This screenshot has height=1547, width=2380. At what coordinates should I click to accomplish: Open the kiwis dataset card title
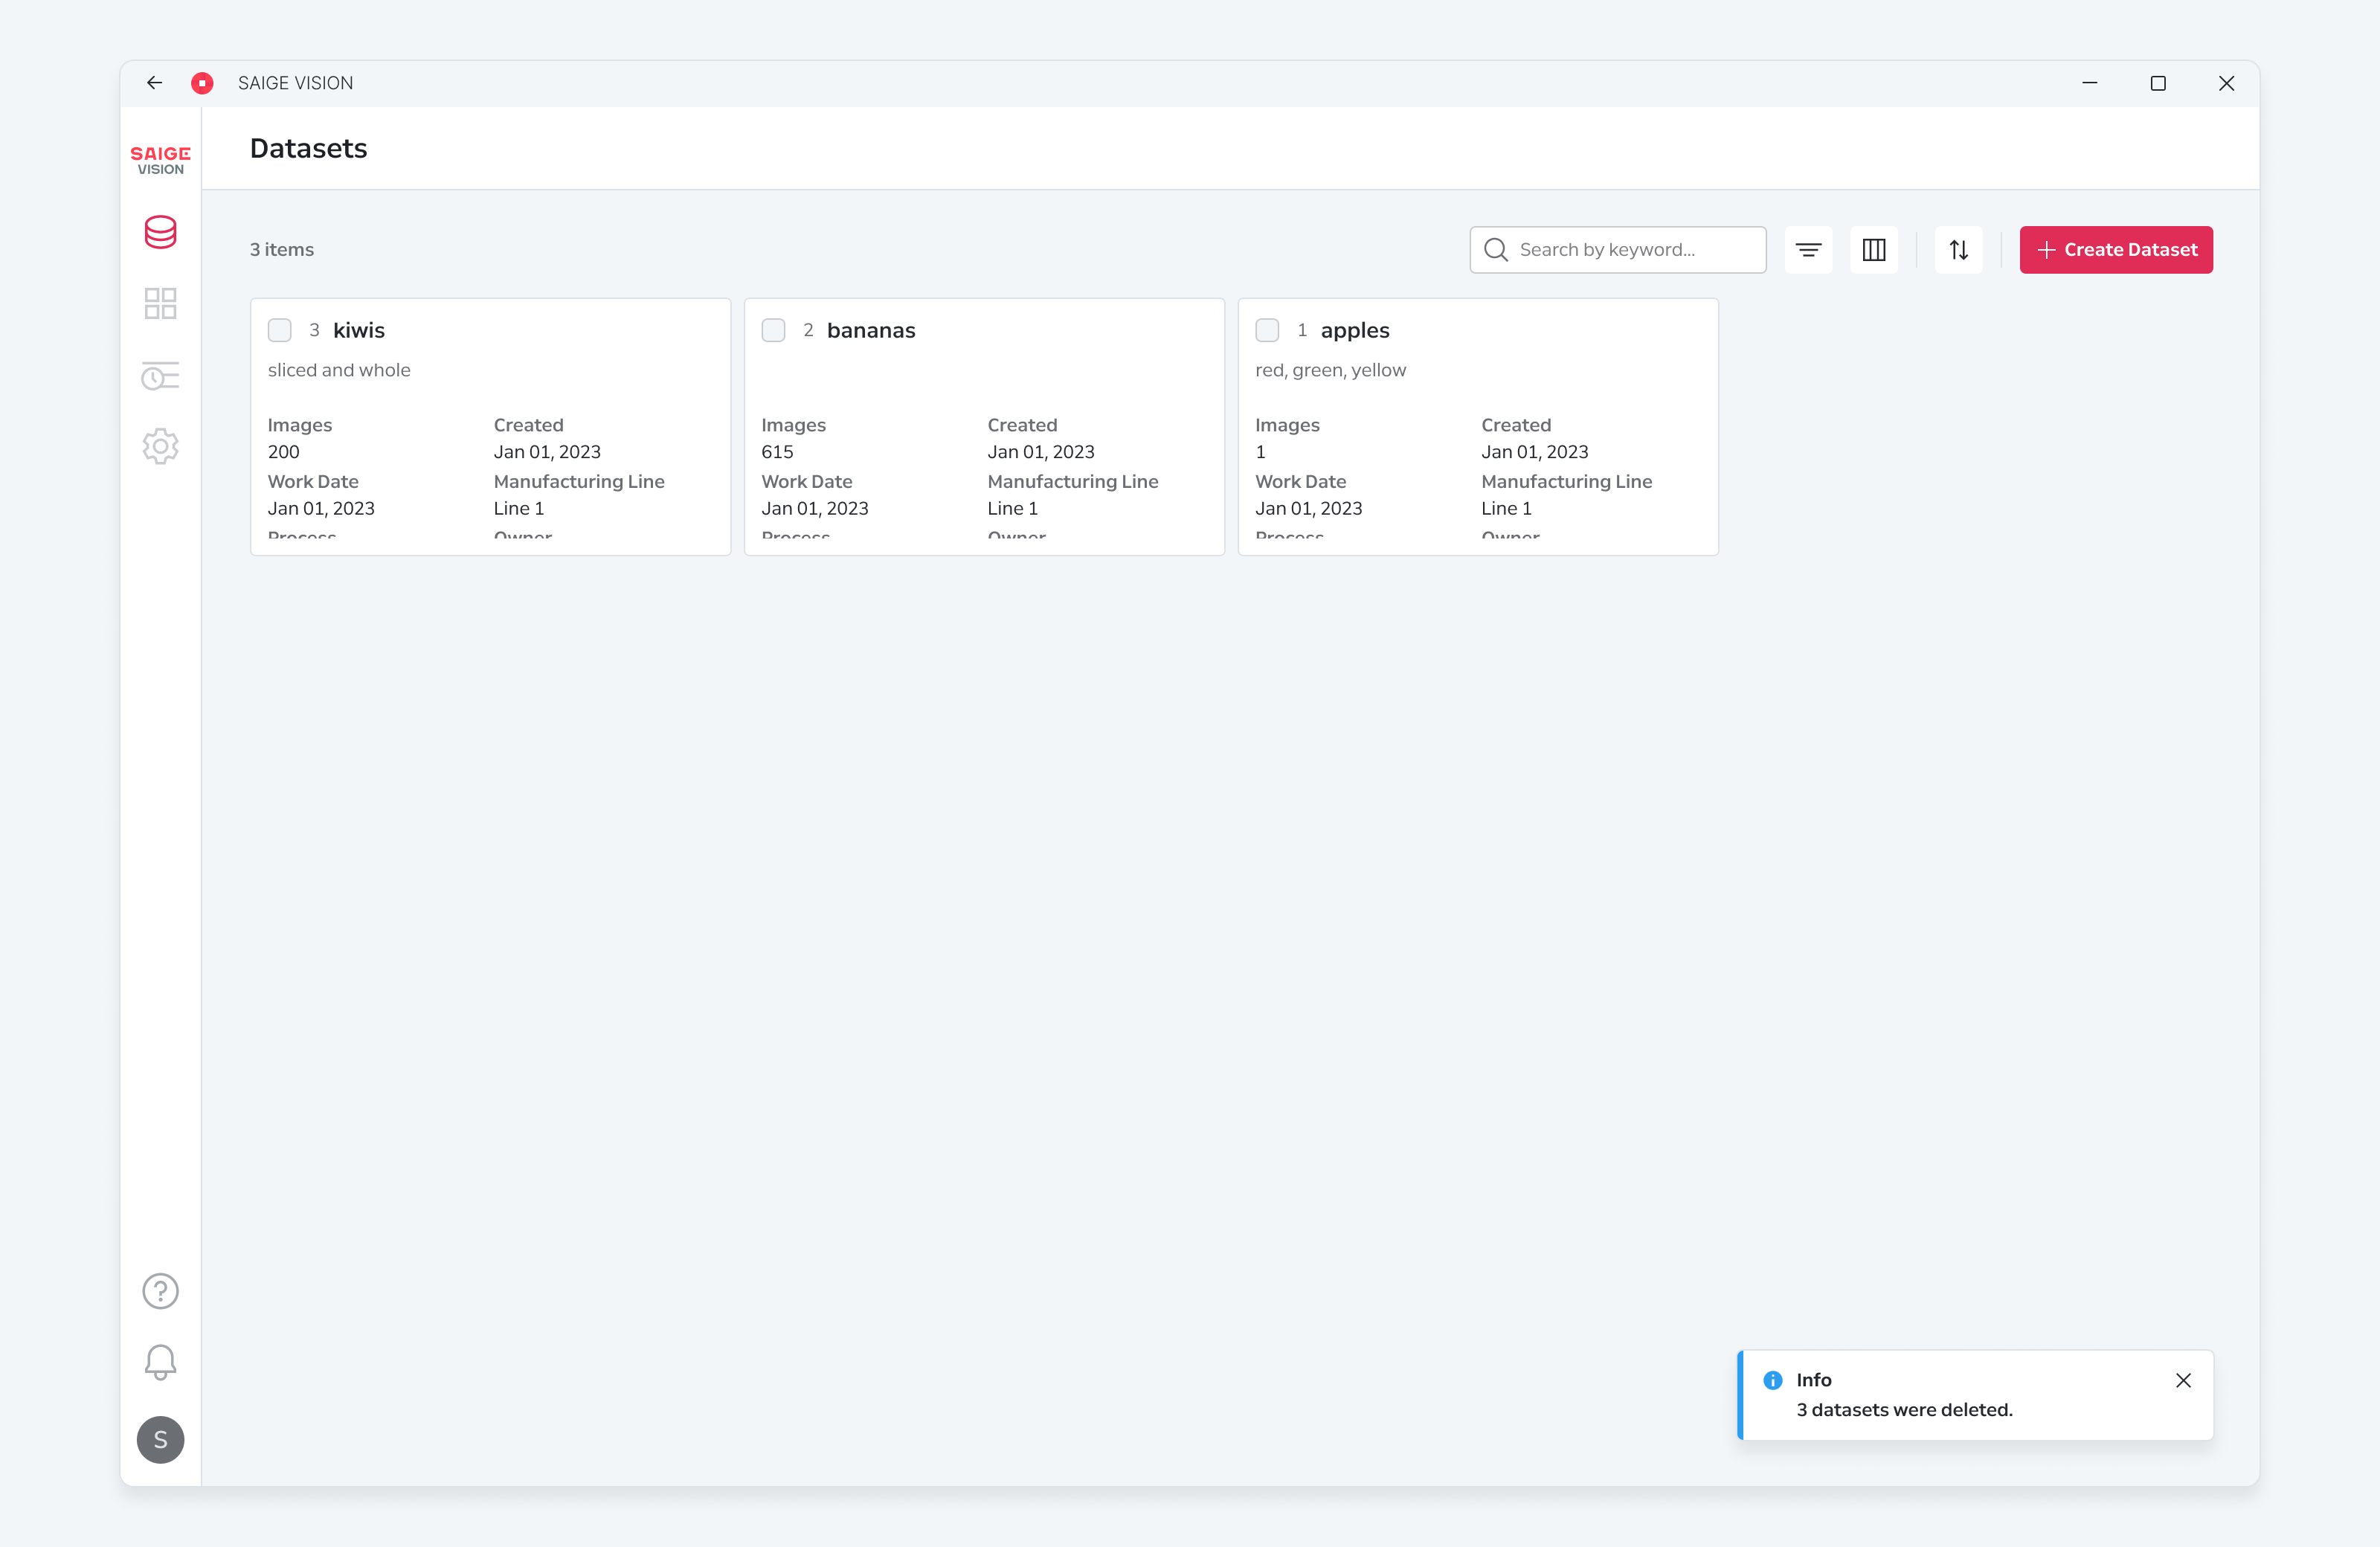click(x=359, y=330)
